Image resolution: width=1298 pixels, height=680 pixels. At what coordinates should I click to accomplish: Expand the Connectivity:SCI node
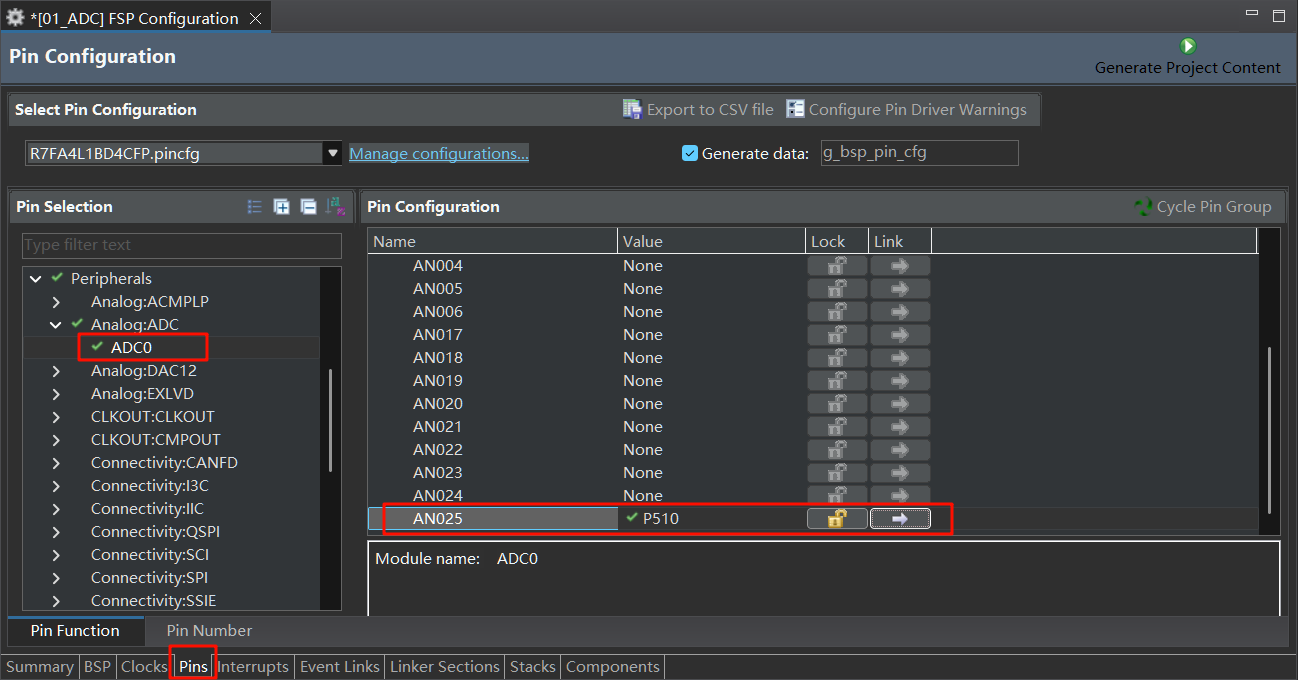[56, 555]
